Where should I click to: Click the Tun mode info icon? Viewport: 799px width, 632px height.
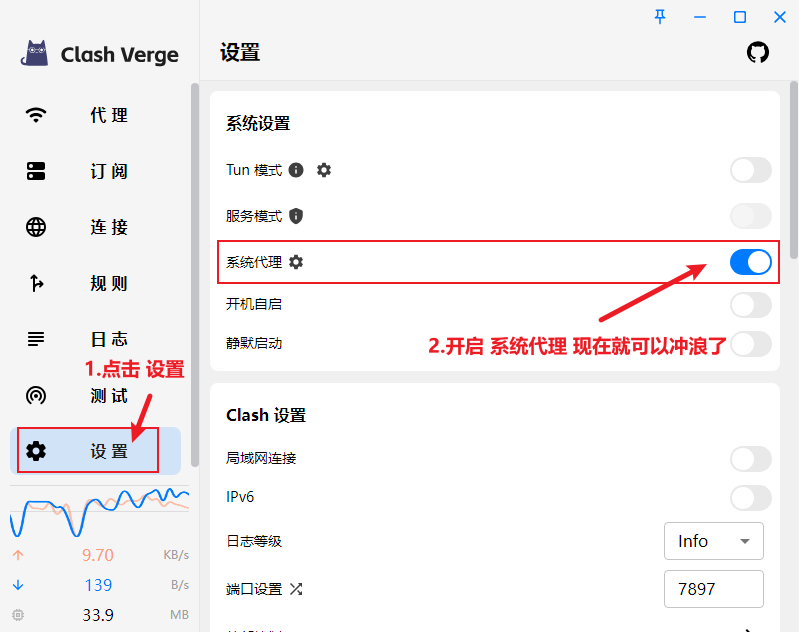296,170
